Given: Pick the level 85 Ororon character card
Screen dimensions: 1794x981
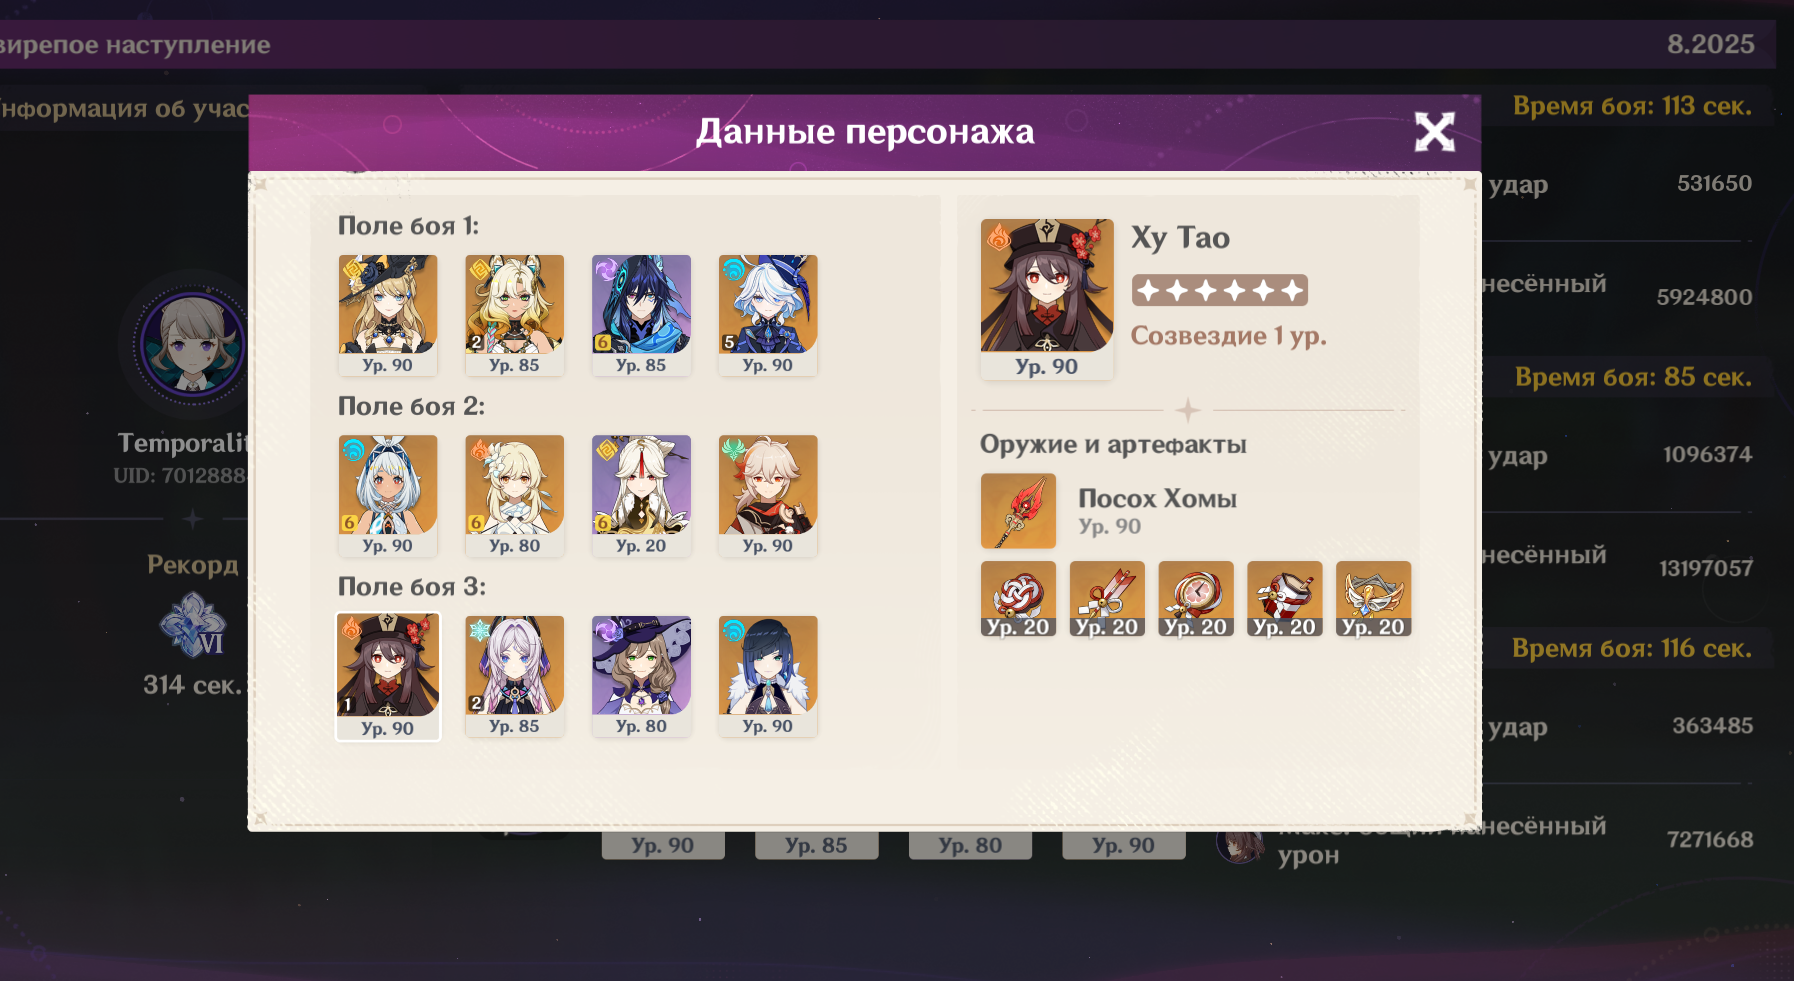Looking at the screenshot, I should pos(641,315).
